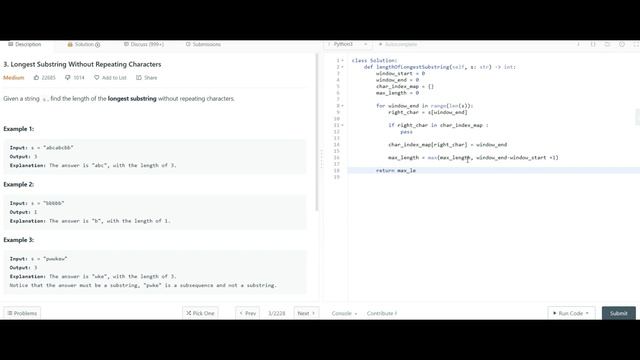Click the description panel scrollbar
Screen dimensions: 640x360
pyautogui.click(x=317, y=133)
